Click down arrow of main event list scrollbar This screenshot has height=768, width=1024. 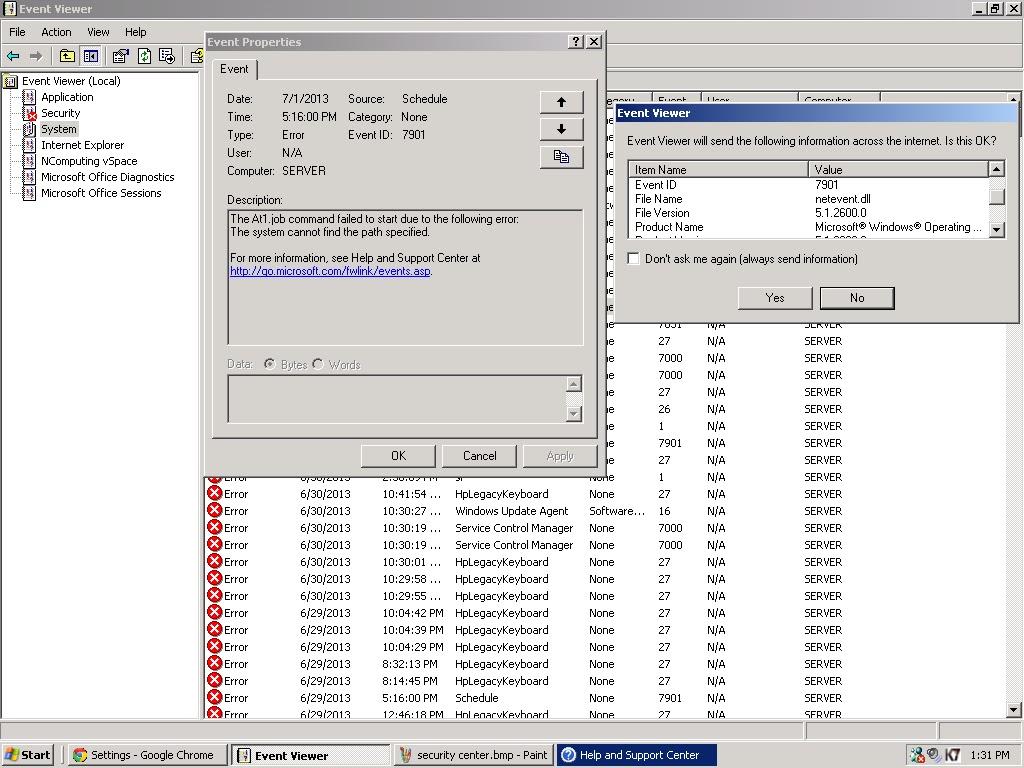1014,710
